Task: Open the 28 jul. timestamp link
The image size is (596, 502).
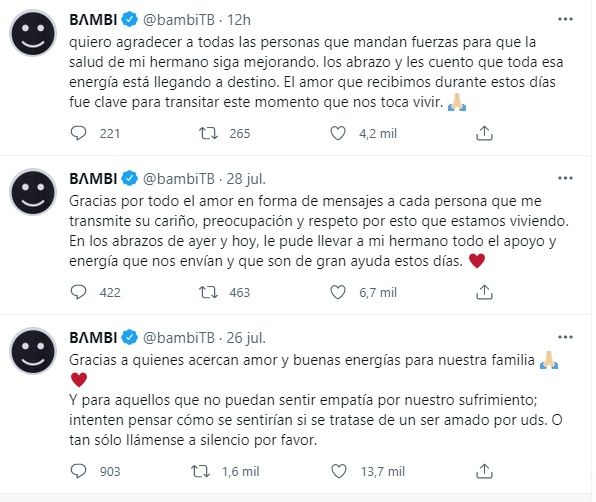Action: (246, 179)
